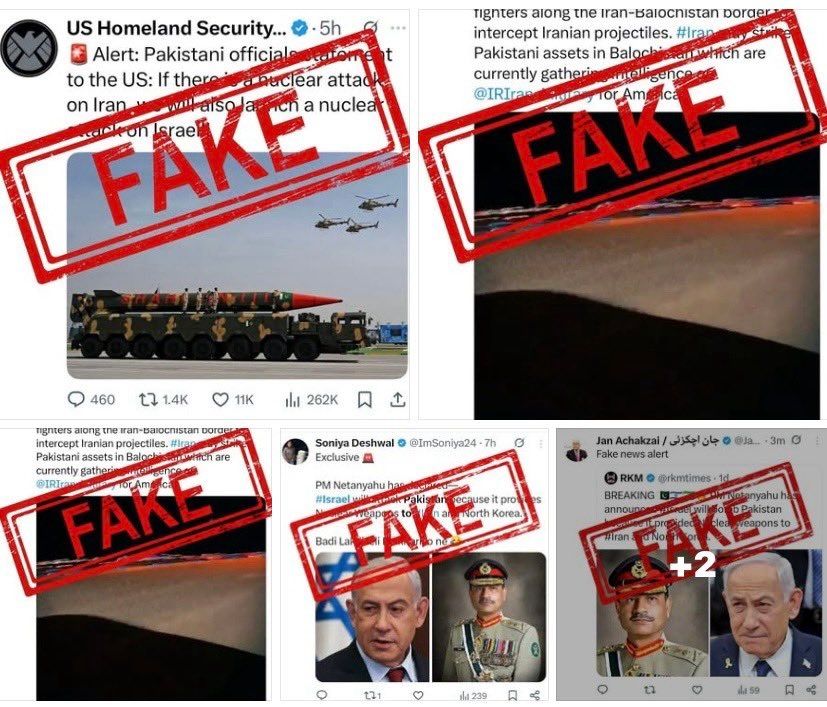Open Soniya Deshwal's profile name
This screenshot has height=707, width=827.
pos(354,443)
